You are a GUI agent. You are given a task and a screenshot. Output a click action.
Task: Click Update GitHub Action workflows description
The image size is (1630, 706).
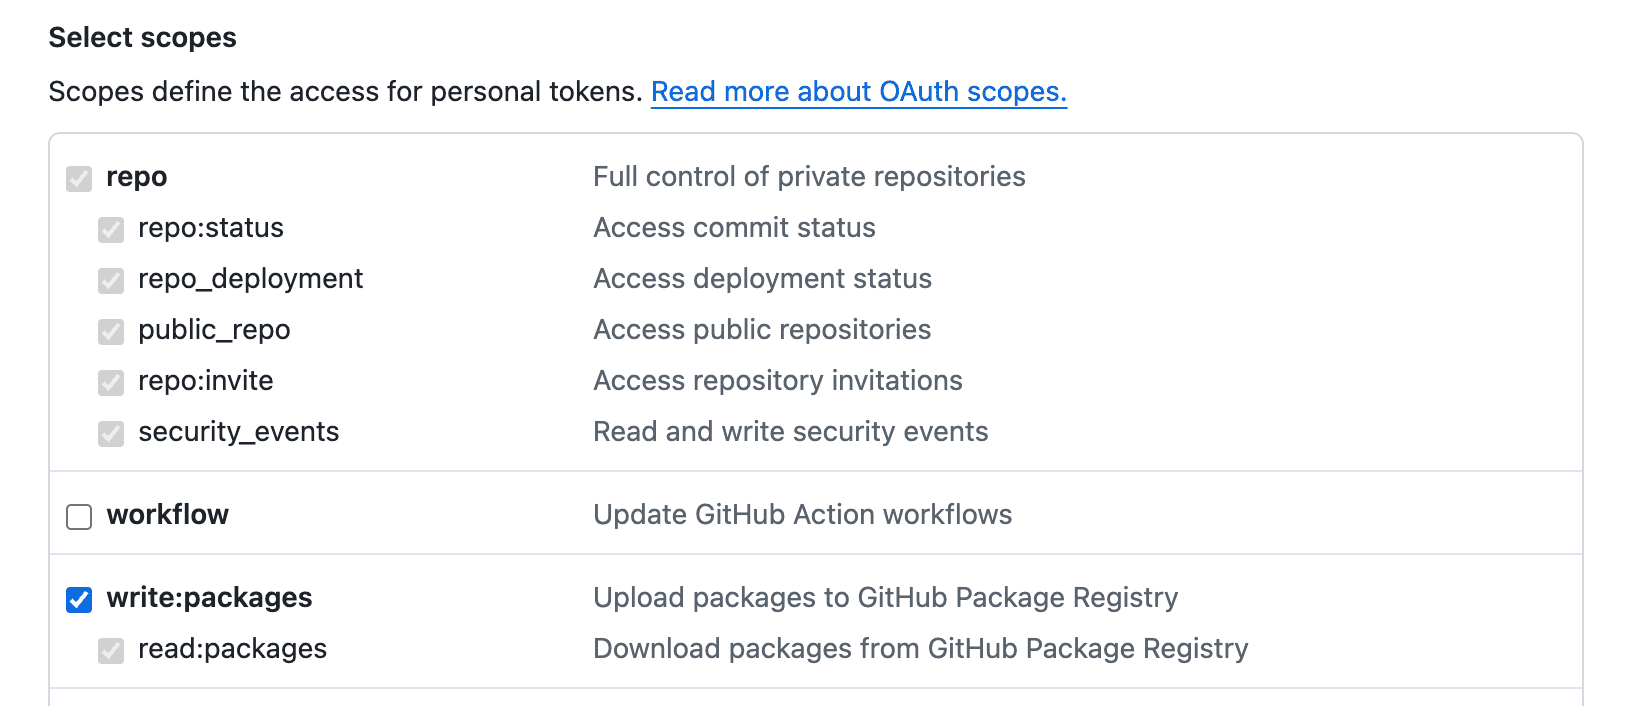coord(802,515)
